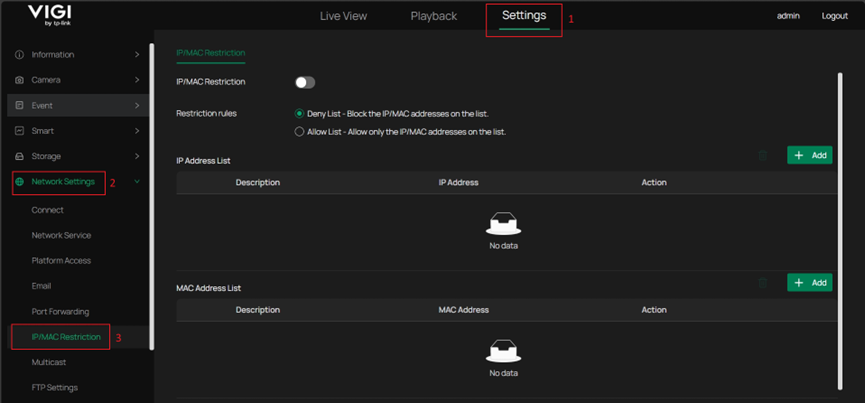
Task: Click Description header in IP Address List
Action: 258,182
